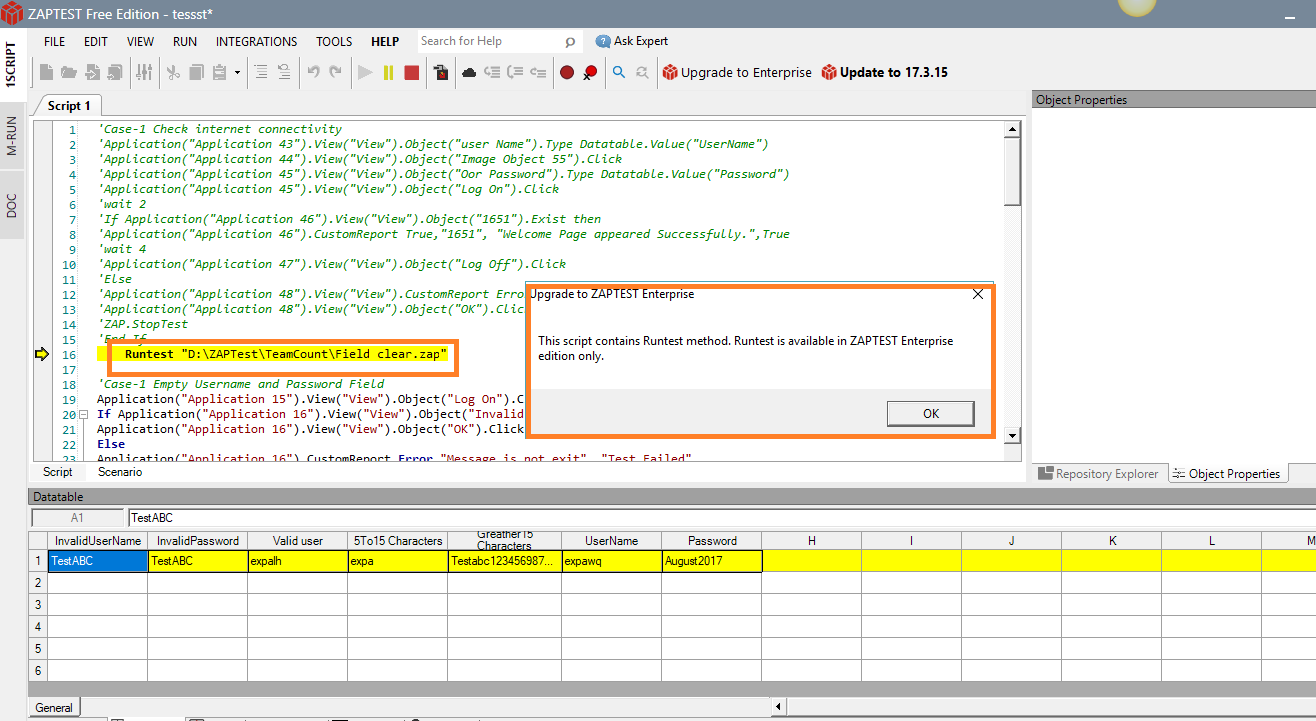1316x721 pixels.
Task: Click the Outdent lines toolbar icon
Action: coord(284,72)
